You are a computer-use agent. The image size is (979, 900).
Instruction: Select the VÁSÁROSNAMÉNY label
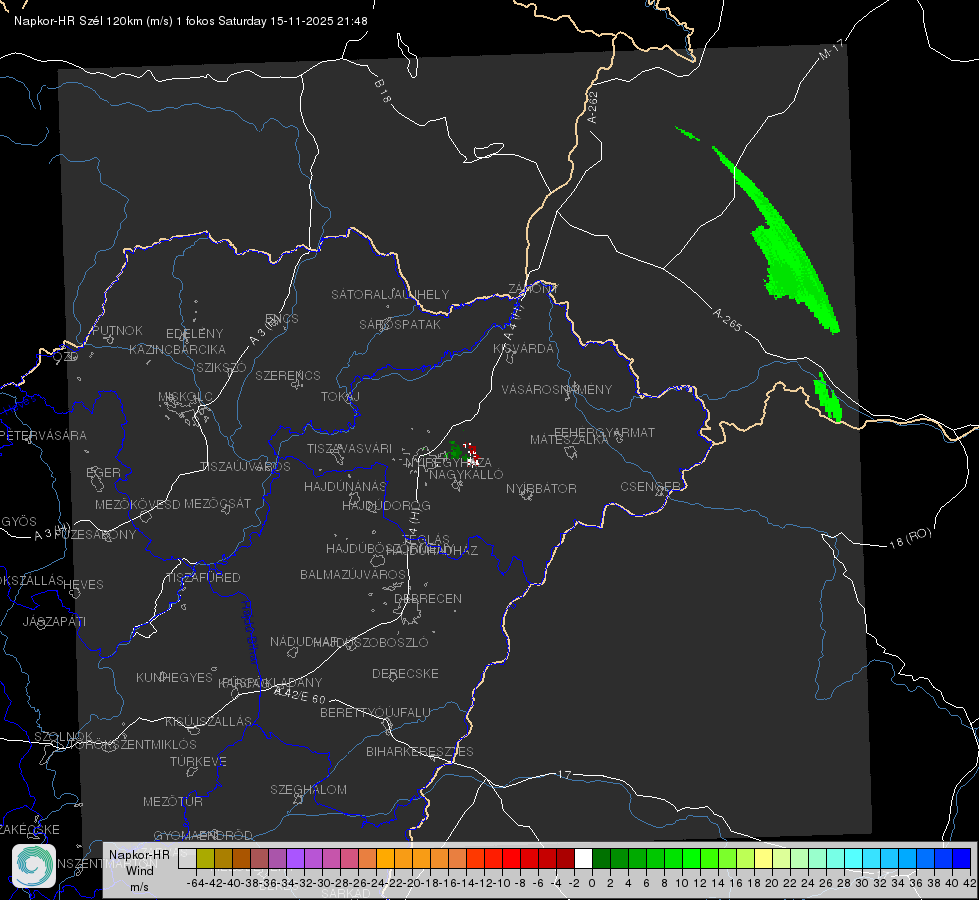click(x=557, y=389)
